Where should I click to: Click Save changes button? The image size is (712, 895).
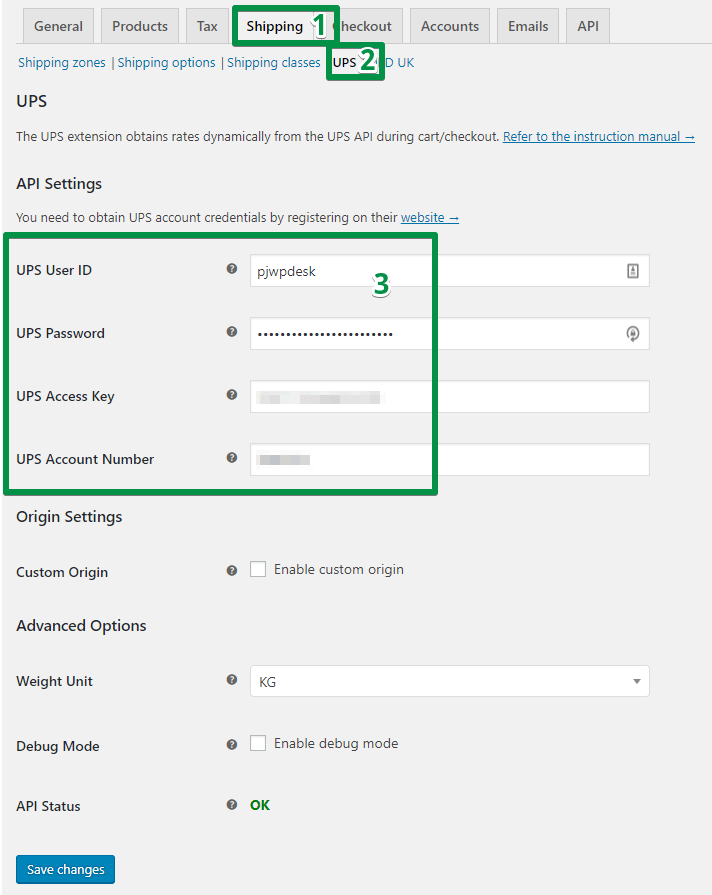[x=66, y=869]
